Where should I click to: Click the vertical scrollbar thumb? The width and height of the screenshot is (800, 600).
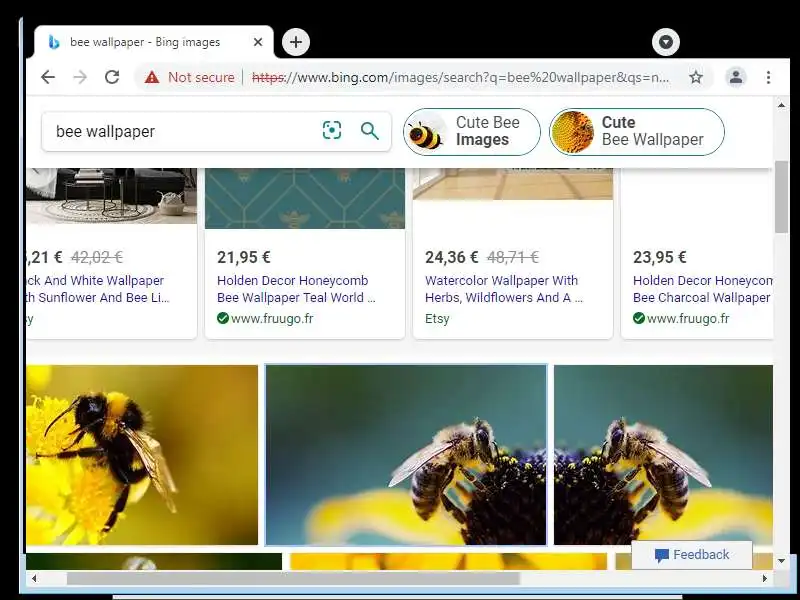pos(781,196)
